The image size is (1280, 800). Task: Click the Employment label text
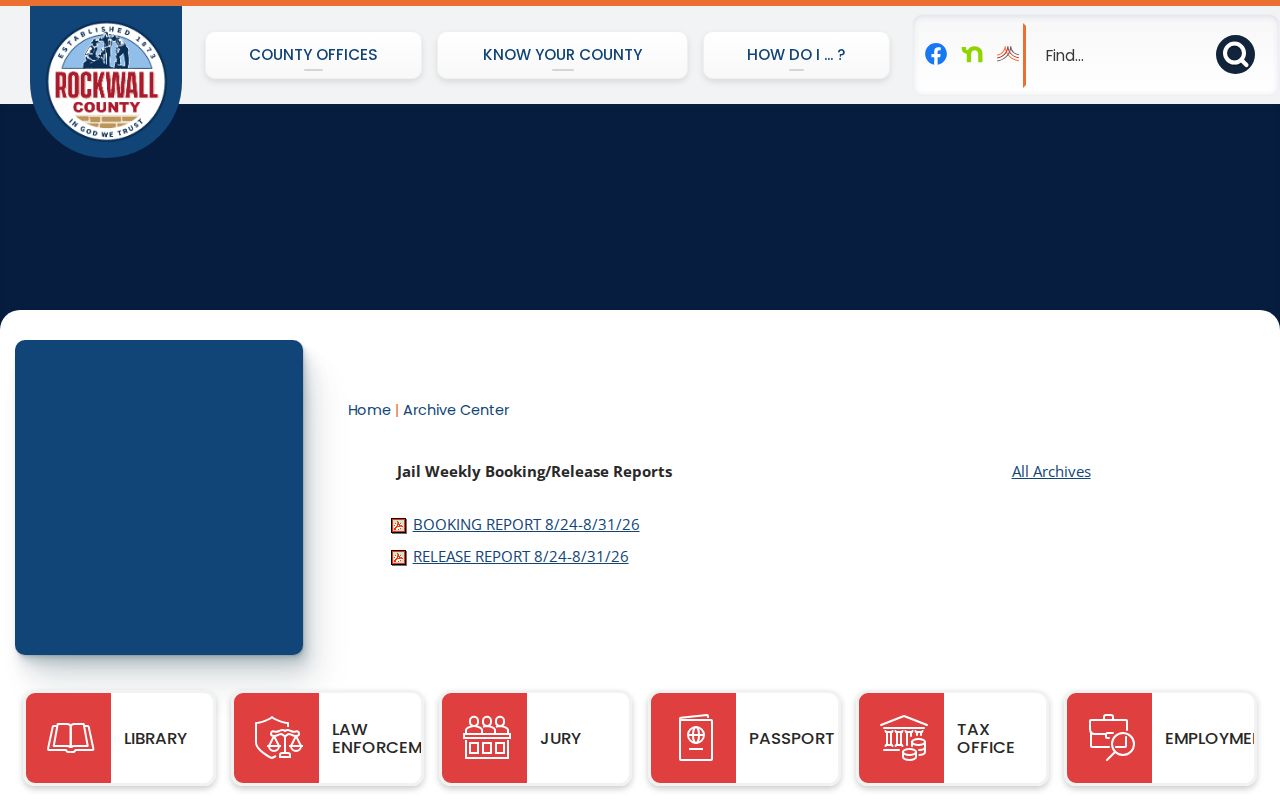click(1209, 739)
